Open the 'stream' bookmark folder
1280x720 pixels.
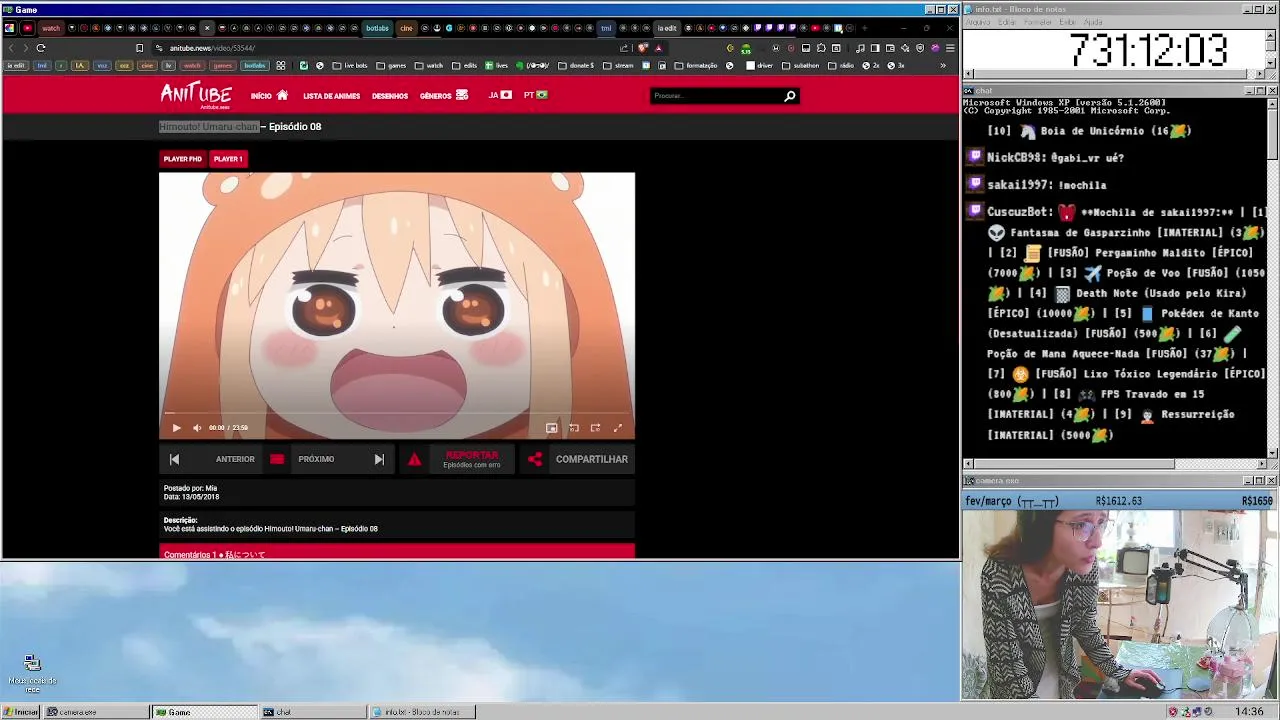point(618,66)
